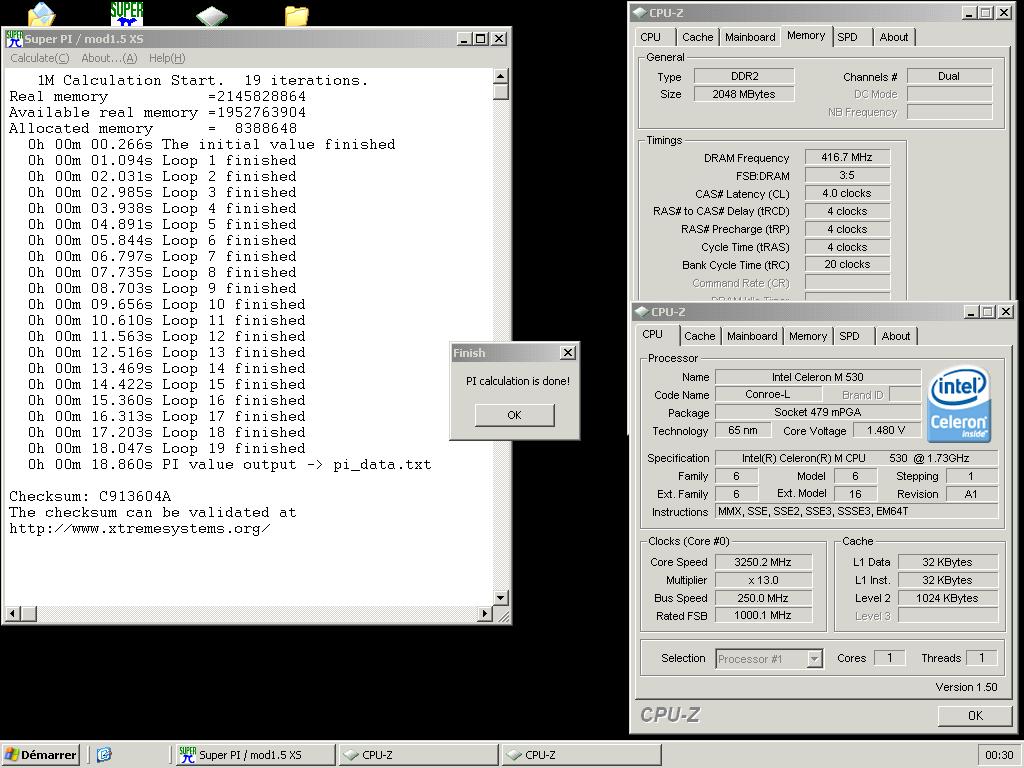This screenshot has height=768, width=1024.
Task: Close the Finish dialog
Action: pos(568,353)
